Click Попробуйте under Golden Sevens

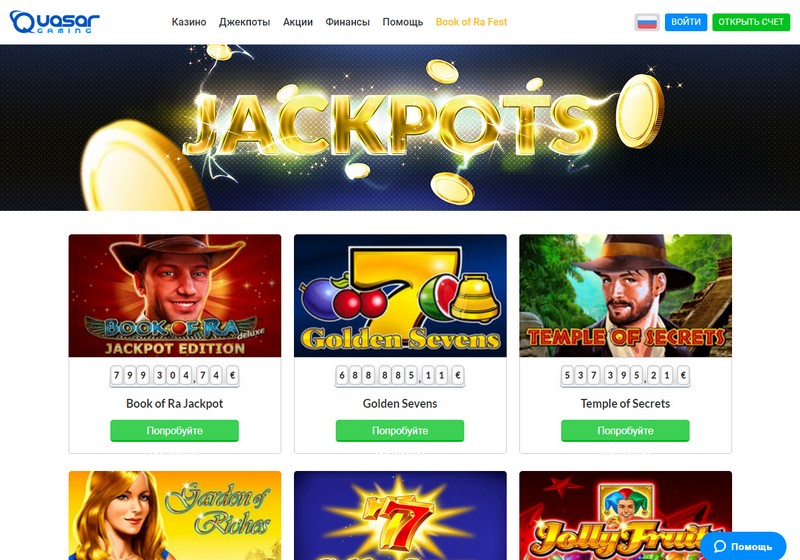coord(400,430)
